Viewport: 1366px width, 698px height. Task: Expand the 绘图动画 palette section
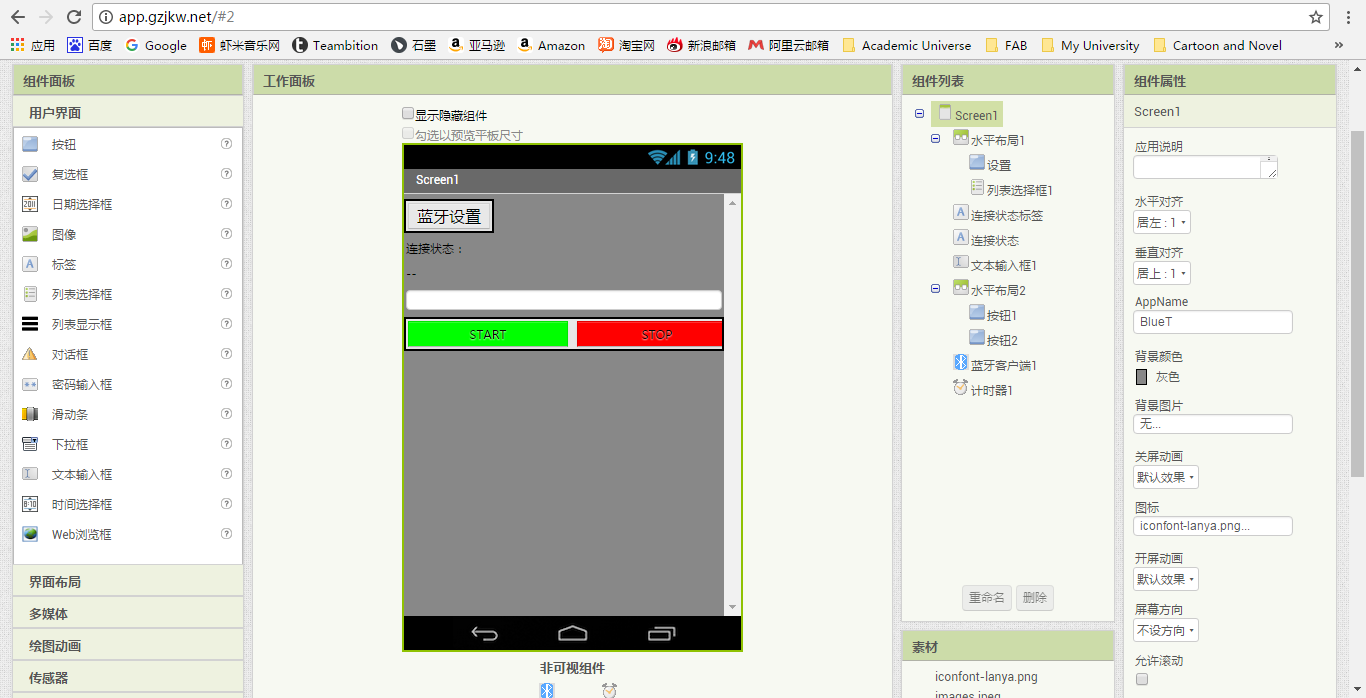128,645
